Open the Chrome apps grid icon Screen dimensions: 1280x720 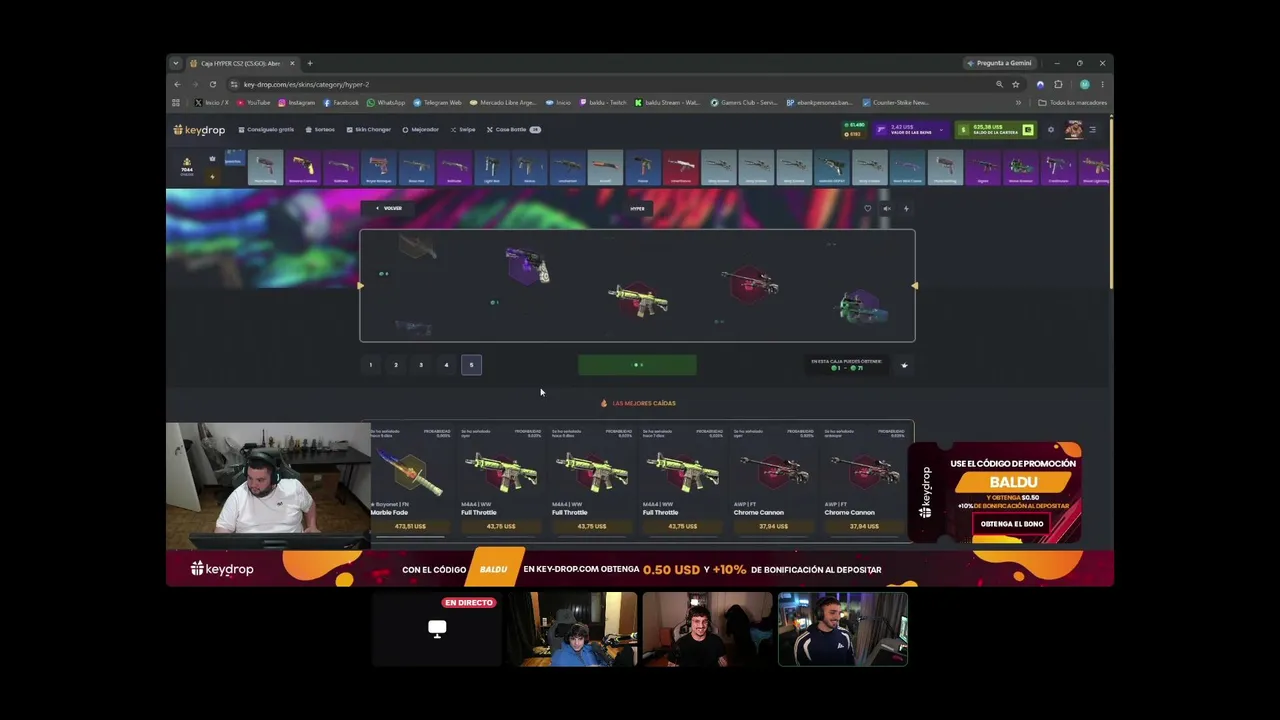click(176, 103)
